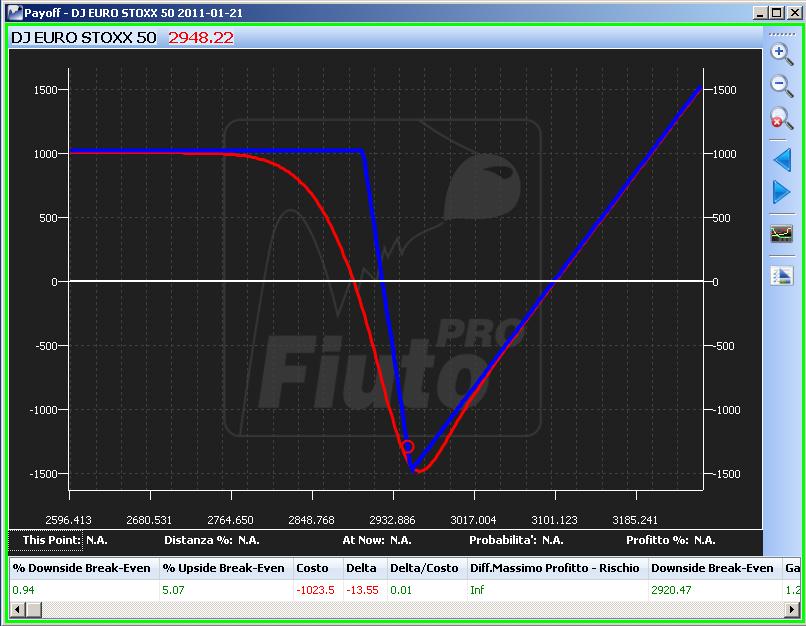Reset zoom with the red-cross magnifier icon

click(781, 118)
